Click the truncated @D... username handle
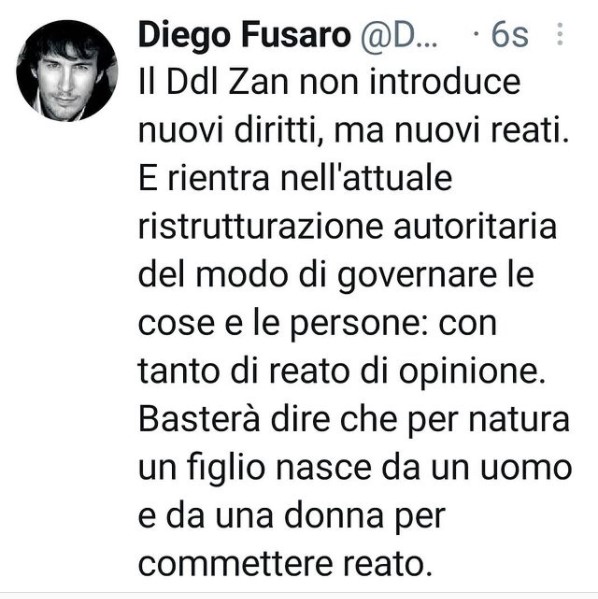The width and height of the screenshot is (598, 599). pyautogui.click(x=399, y=36)
